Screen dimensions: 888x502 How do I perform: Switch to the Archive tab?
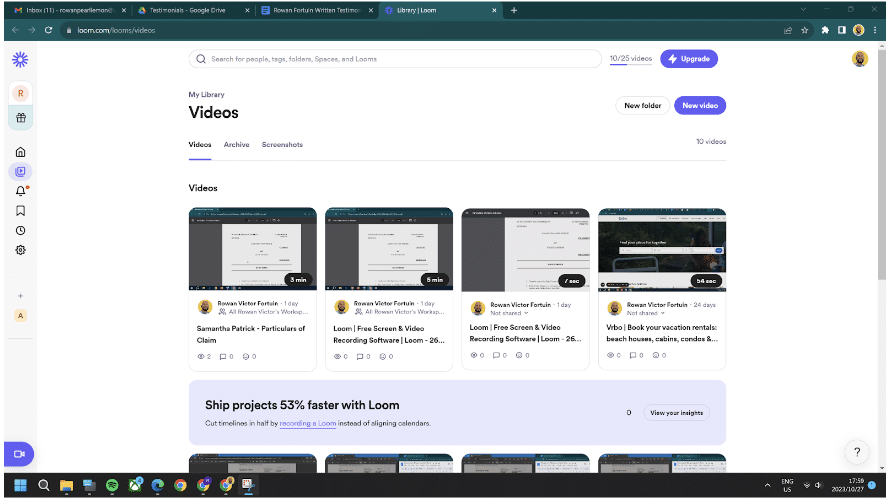[237, 145]
